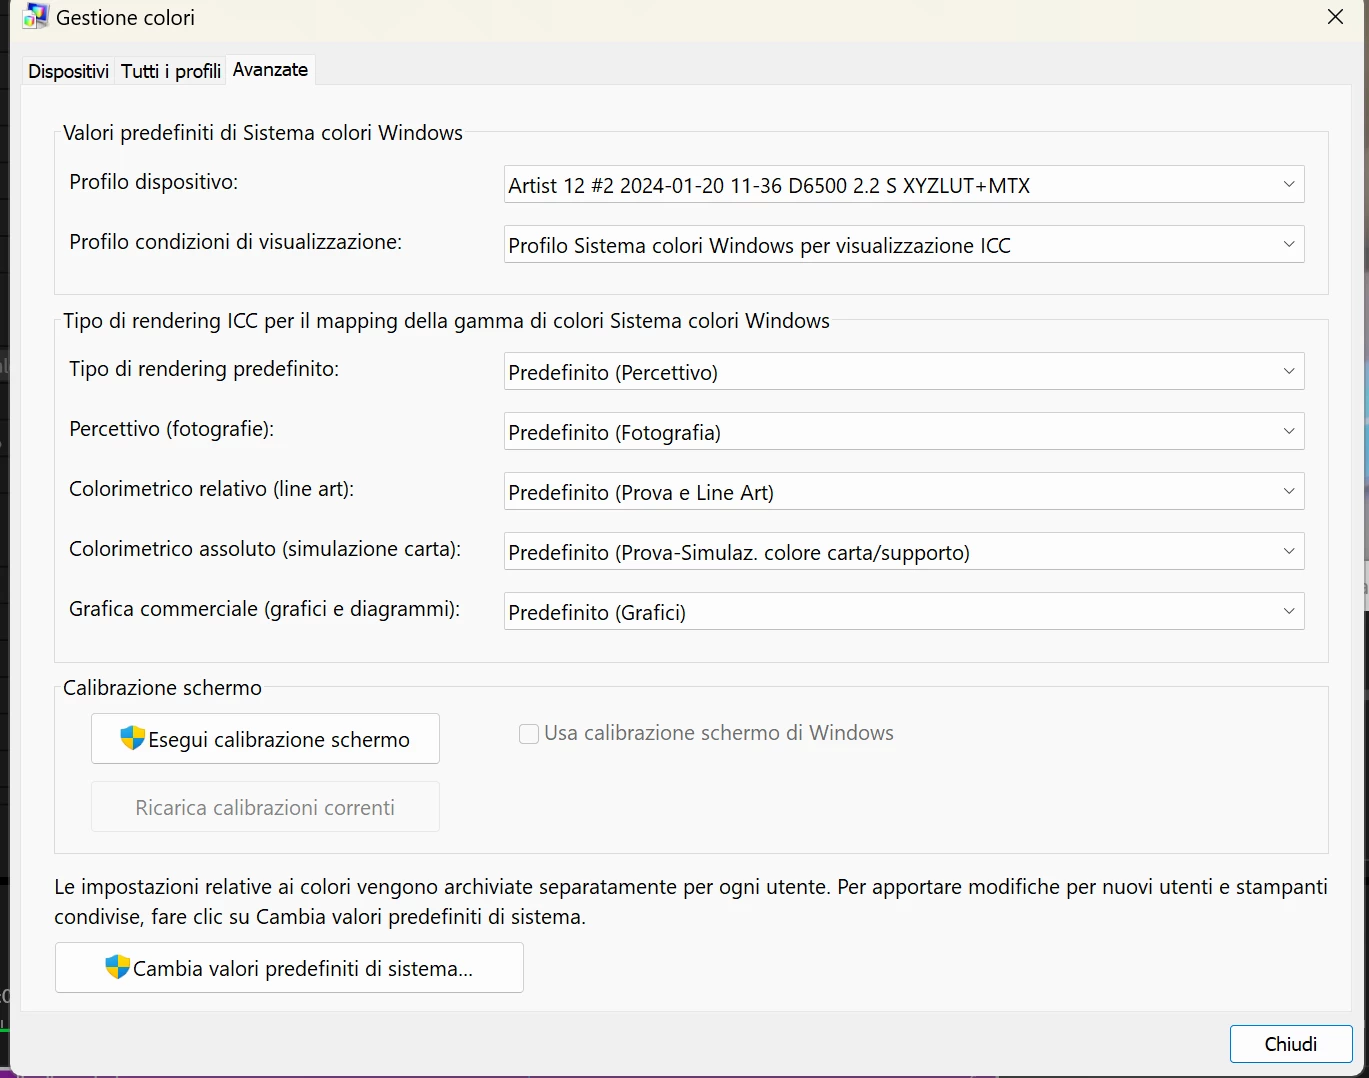Open the Percettivo (fotografie) dropdown
The height and width of the screenshot is (1078, 1369).
[904, 432]
